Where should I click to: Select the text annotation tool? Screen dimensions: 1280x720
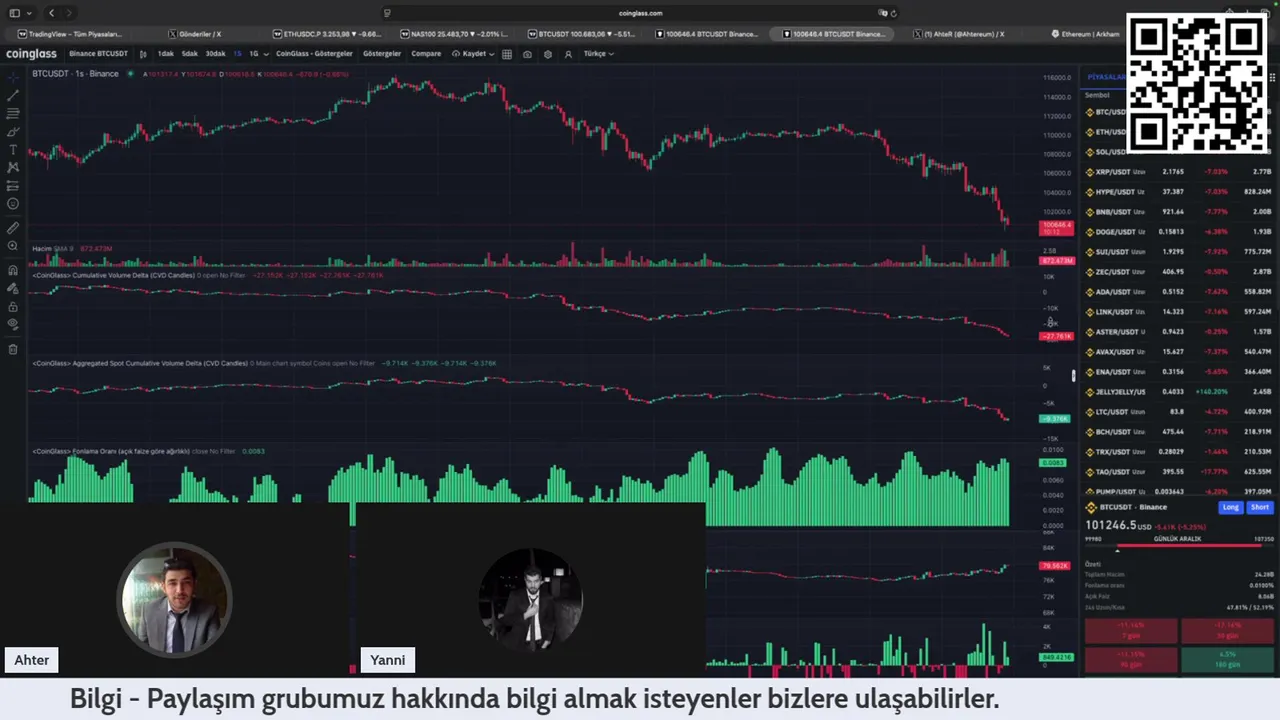click(x=13, y=149)
